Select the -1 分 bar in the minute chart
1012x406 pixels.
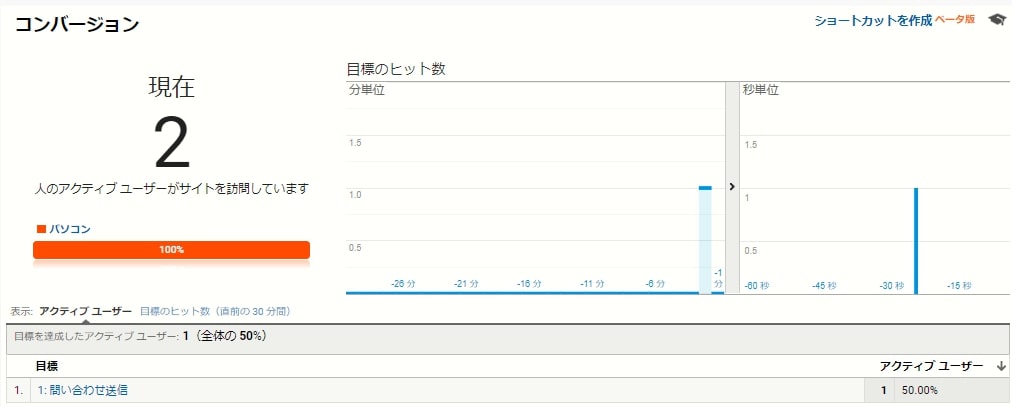(705, 240)
